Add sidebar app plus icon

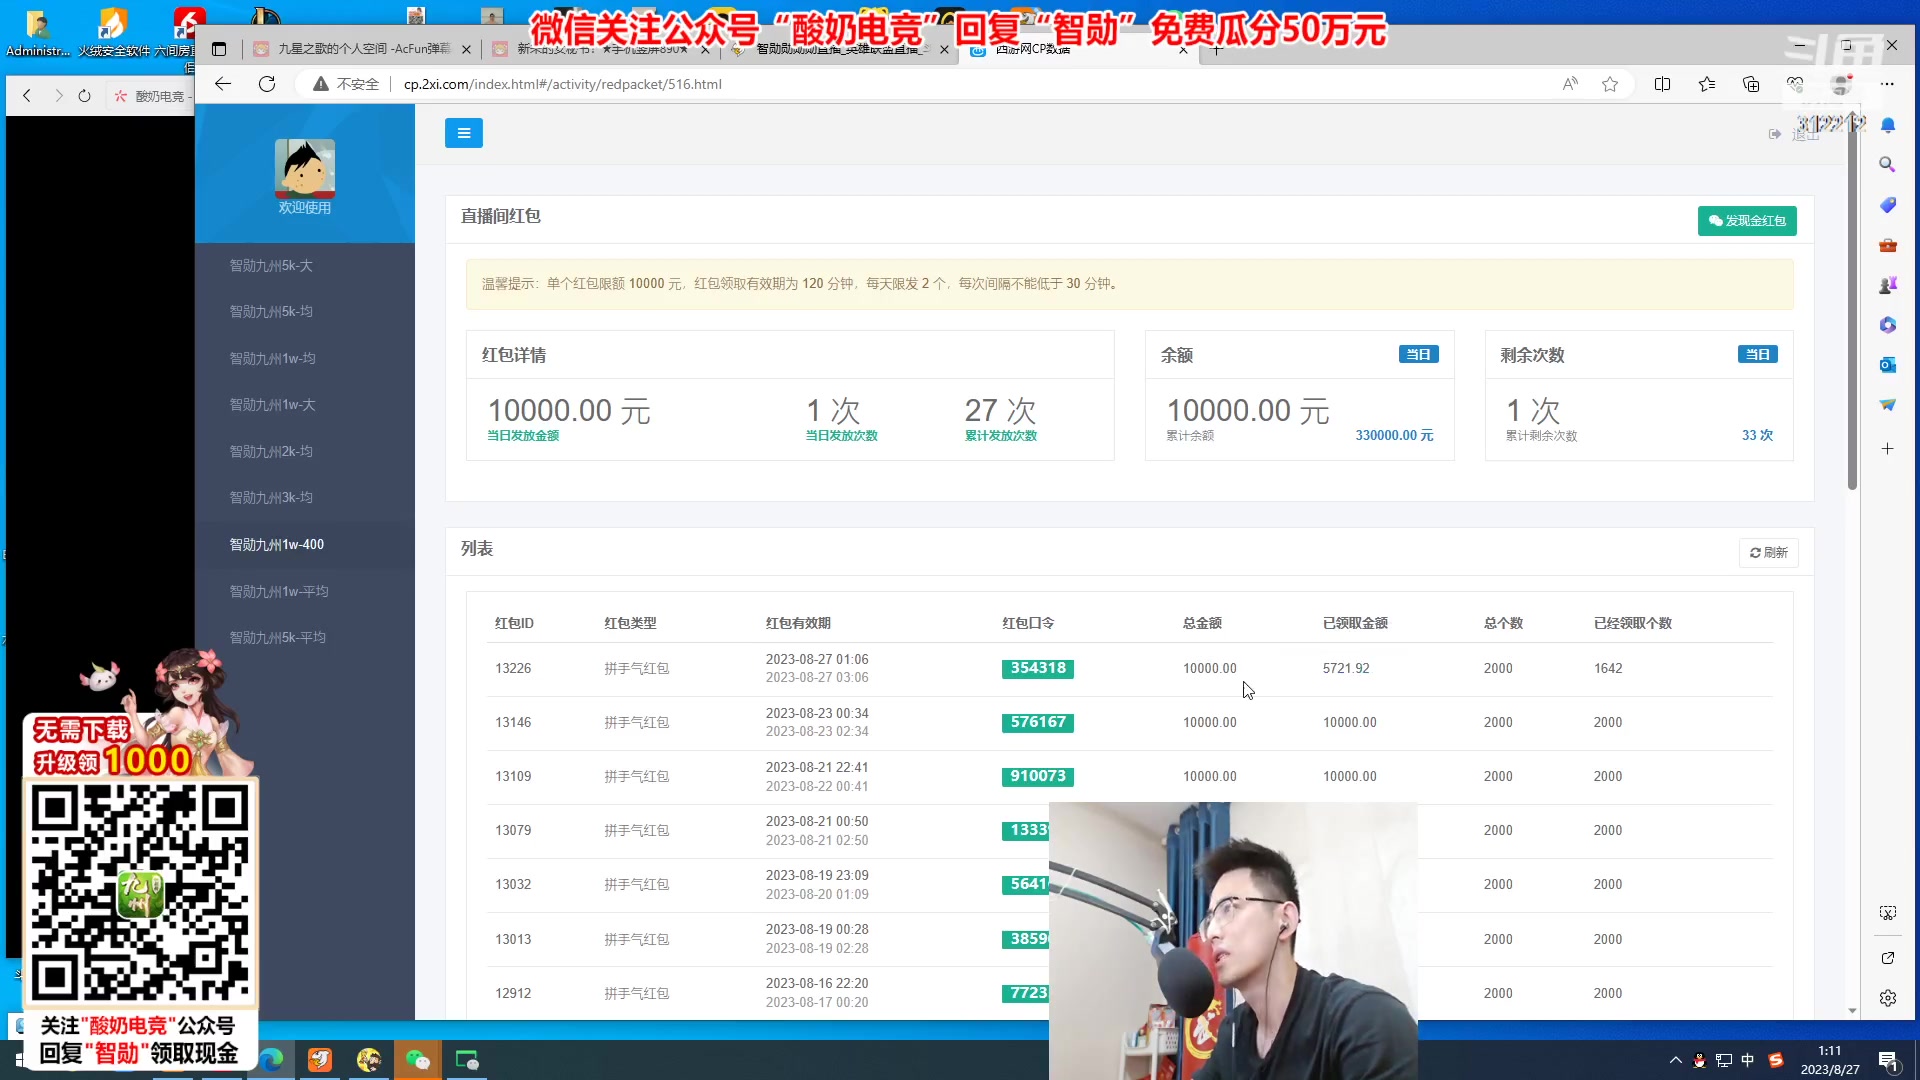[x=1887, y=449]
